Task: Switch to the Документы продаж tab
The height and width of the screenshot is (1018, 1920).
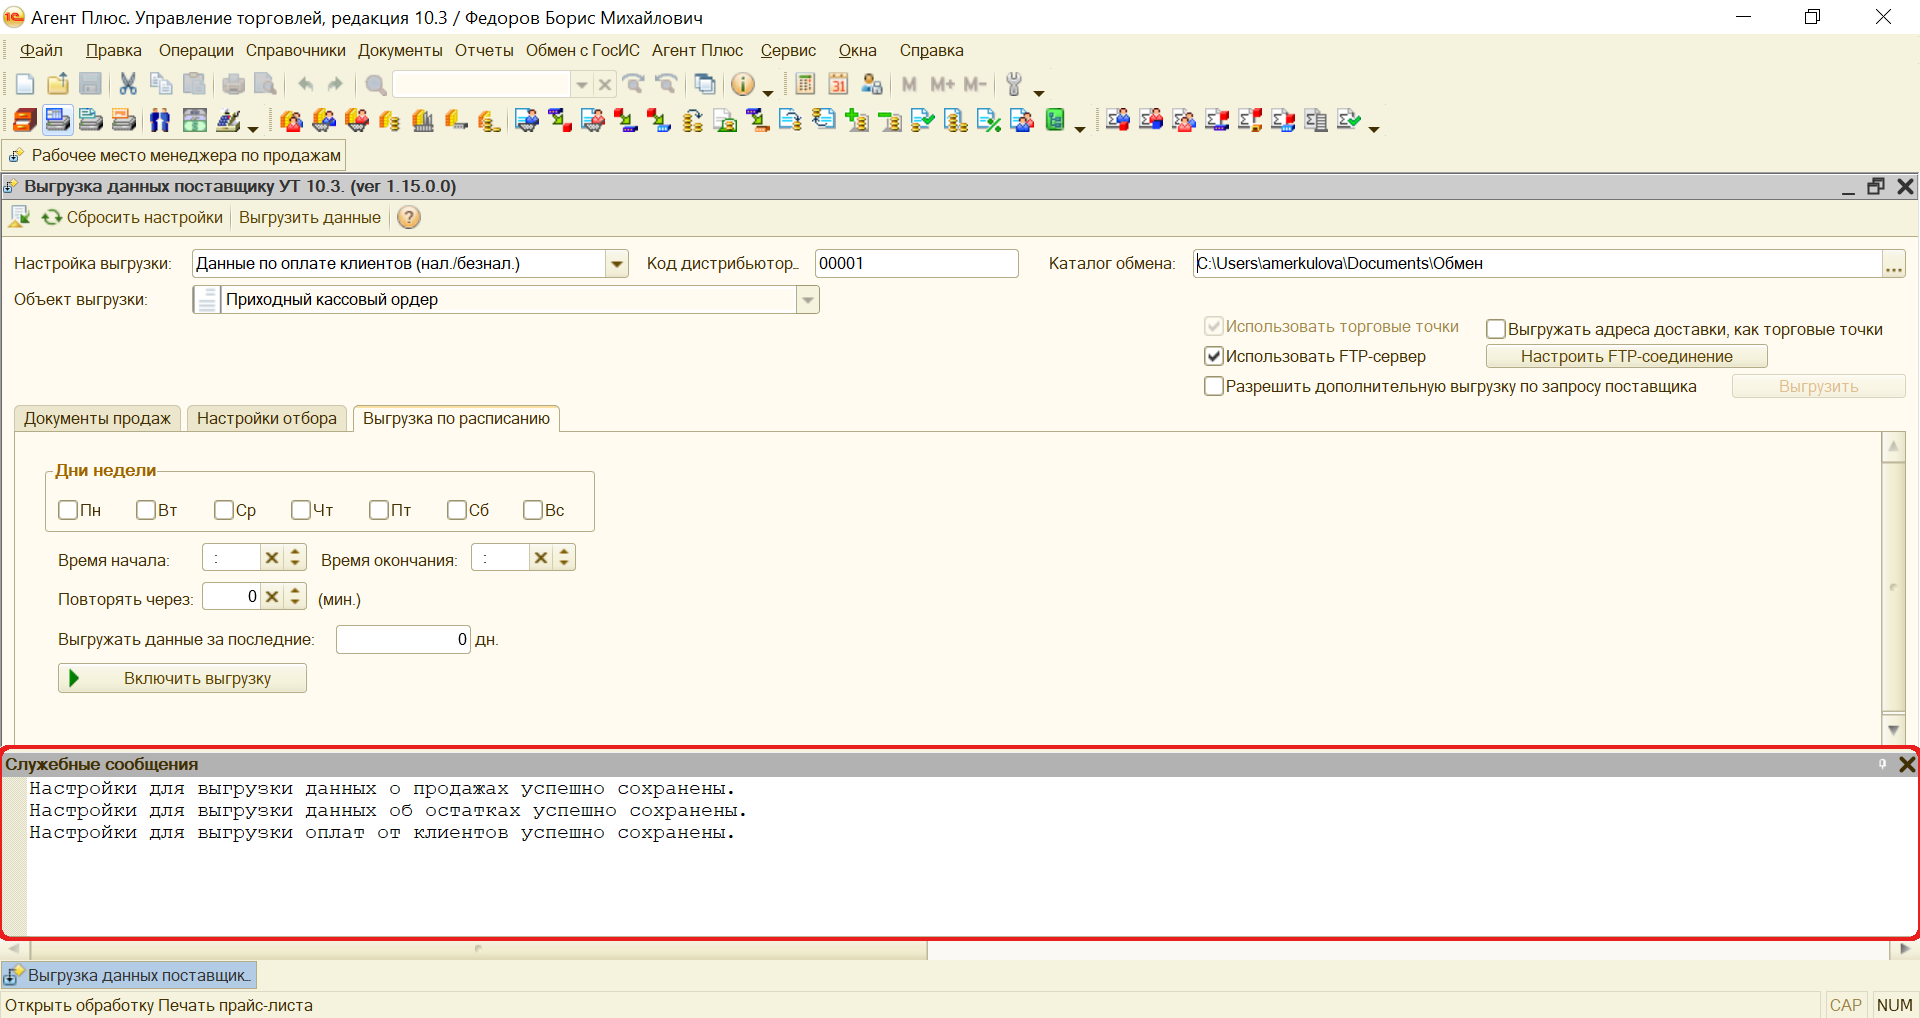Action: (97, 418)
